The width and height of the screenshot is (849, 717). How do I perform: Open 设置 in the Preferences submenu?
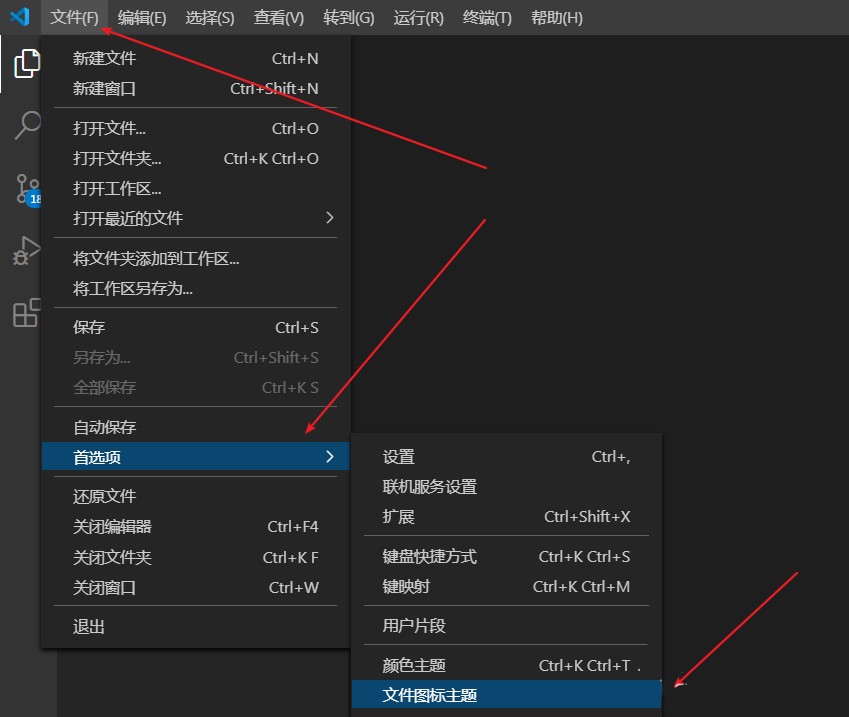(506, 457)
